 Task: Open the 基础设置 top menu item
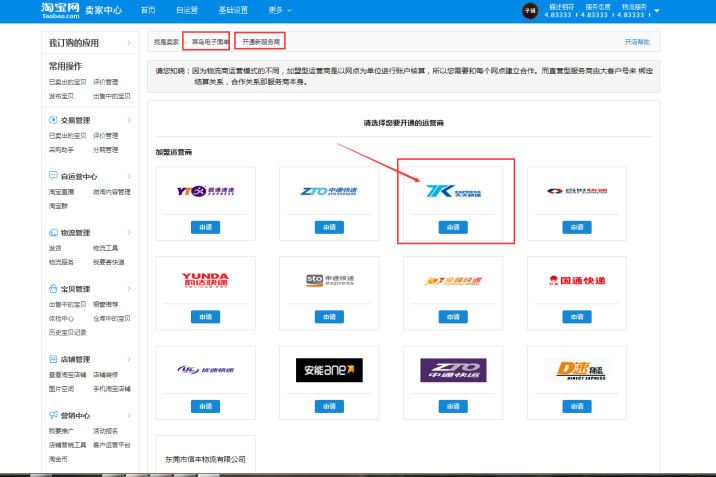coord(234,10)
